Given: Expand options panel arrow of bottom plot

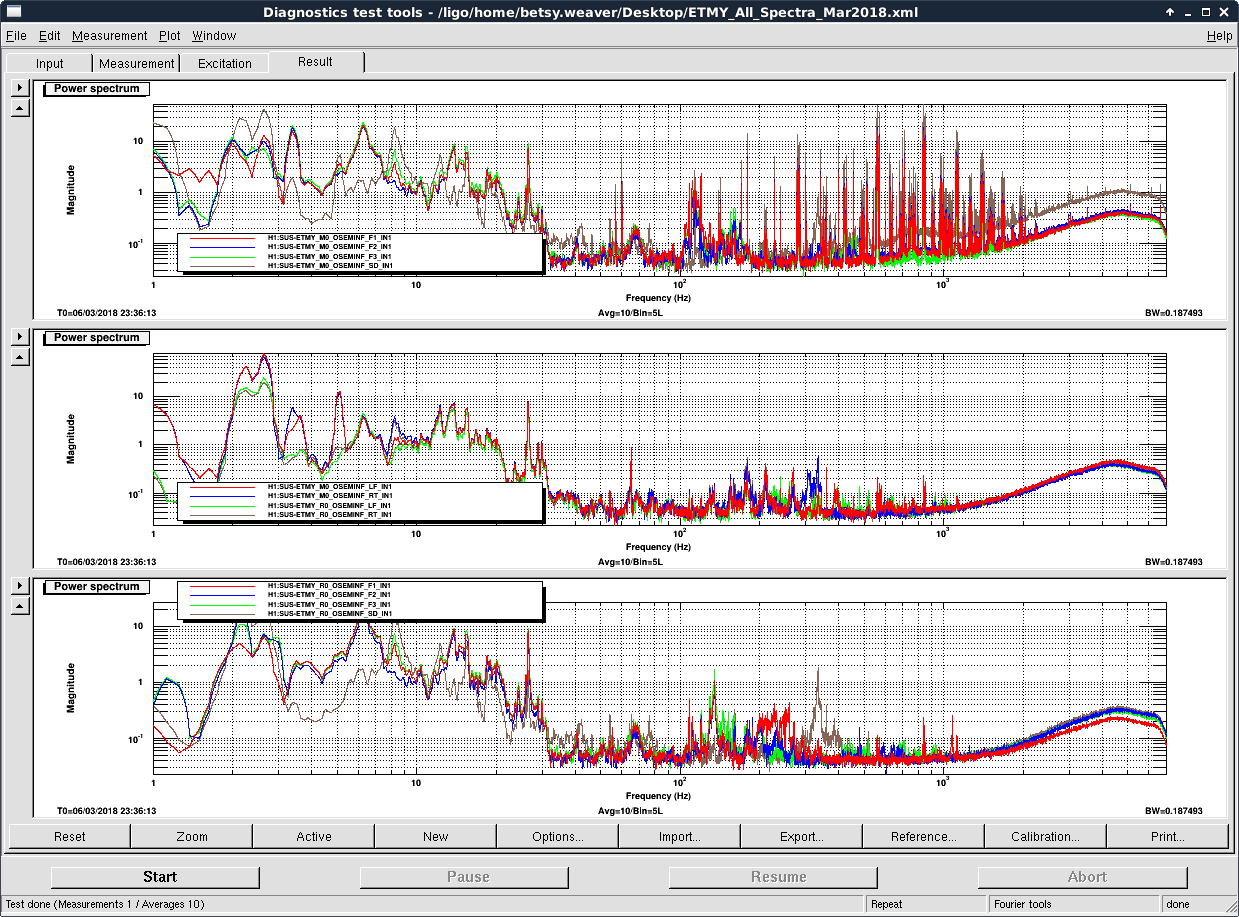Looking at the screenshot, I should (x=20, y=586).
